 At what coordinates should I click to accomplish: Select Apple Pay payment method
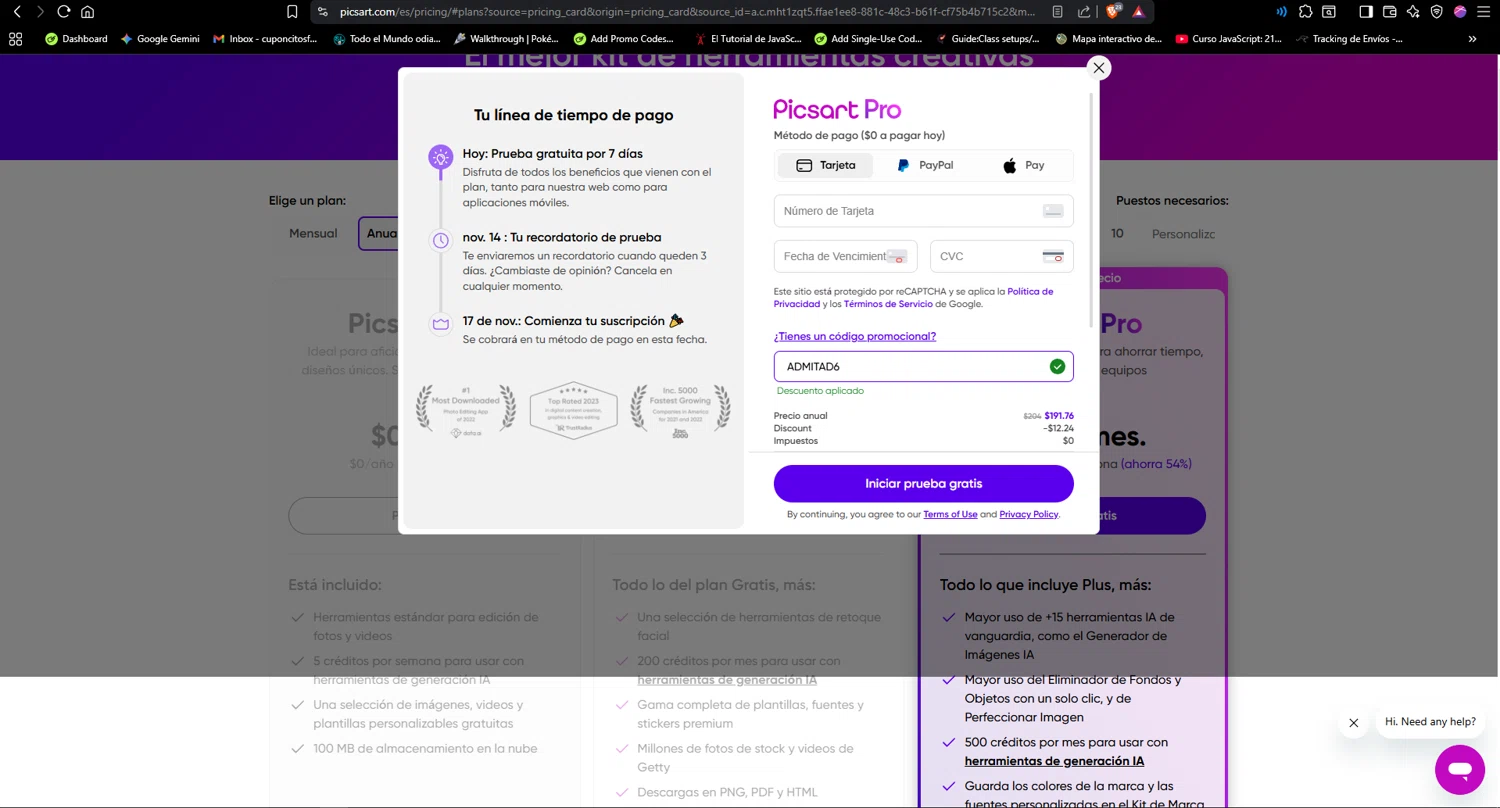[x=1023, y=165]
